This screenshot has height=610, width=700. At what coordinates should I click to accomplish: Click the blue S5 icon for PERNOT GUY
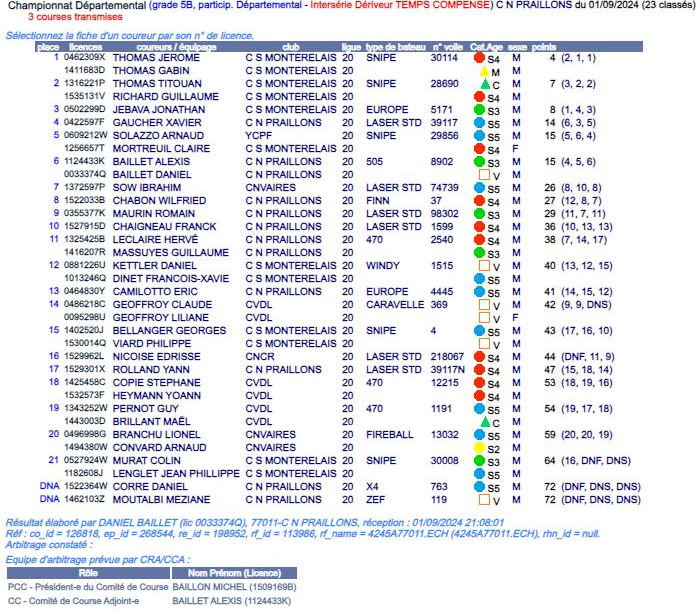point(479,409)
